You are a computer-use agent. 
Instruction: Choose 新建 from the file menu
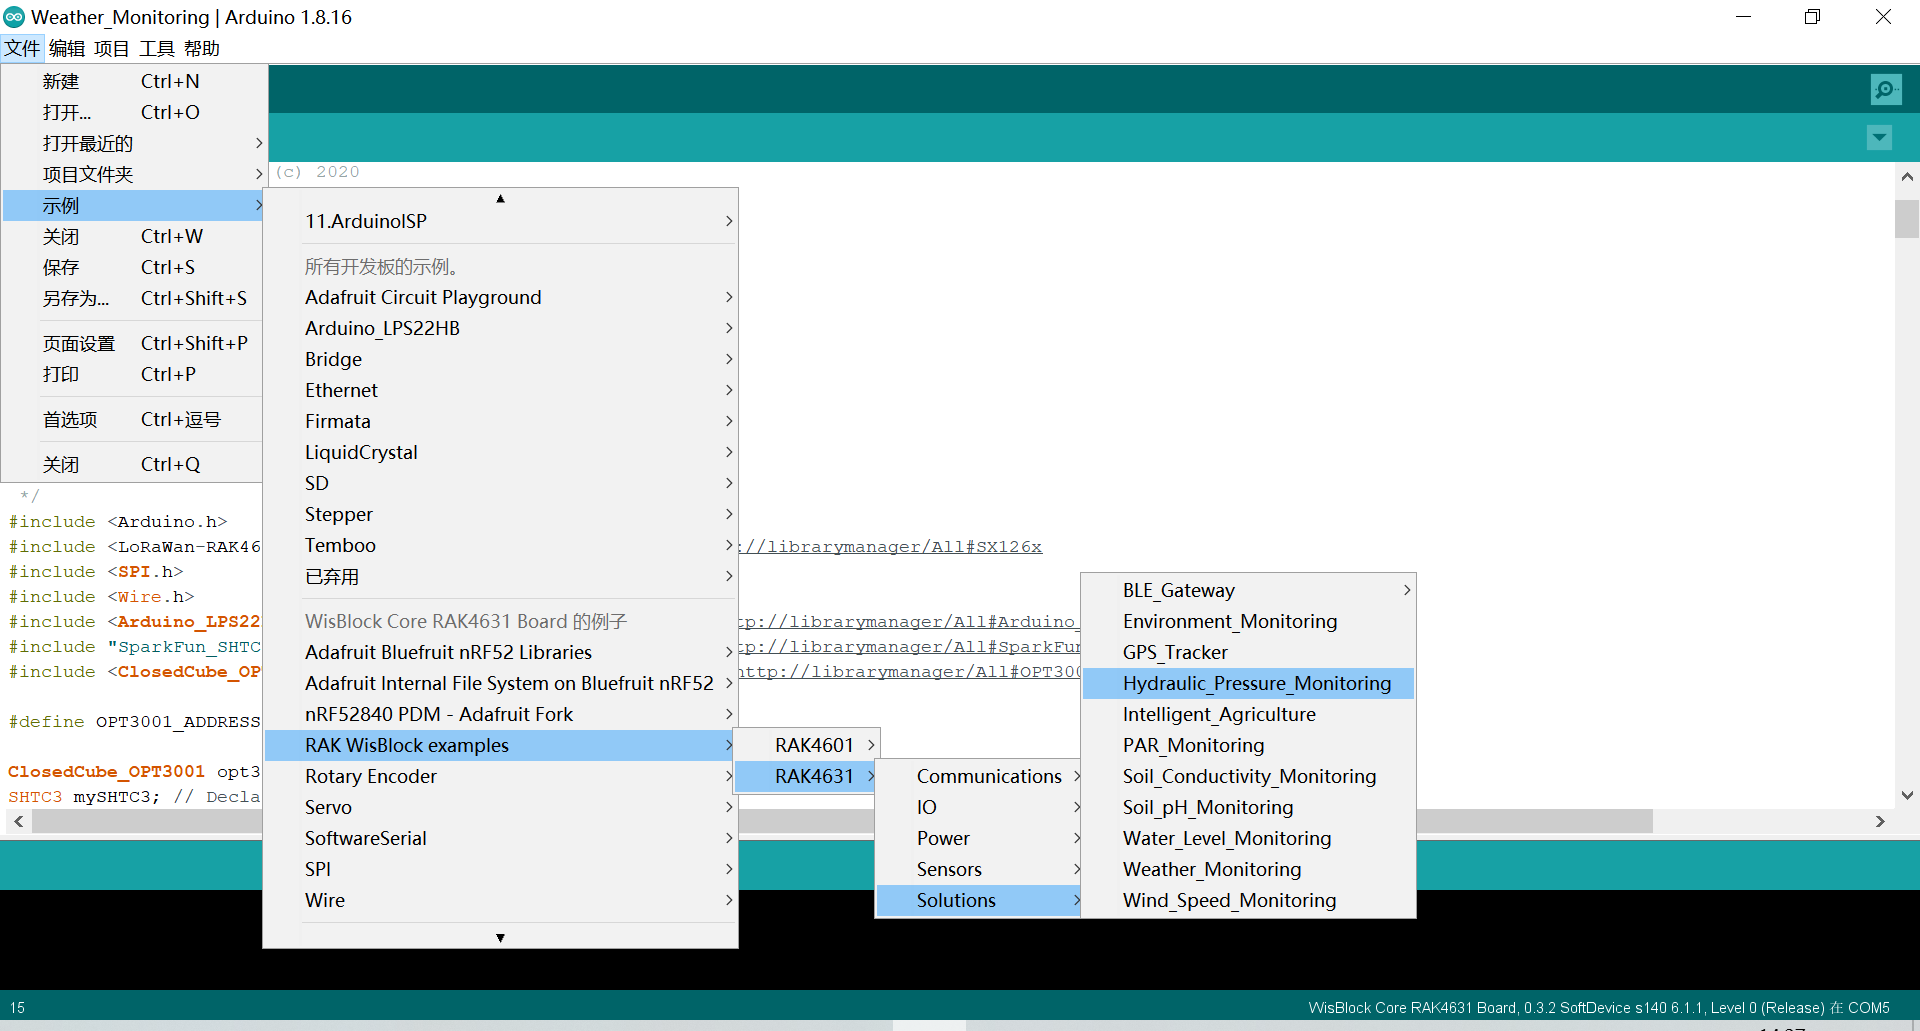coord(134,81)
